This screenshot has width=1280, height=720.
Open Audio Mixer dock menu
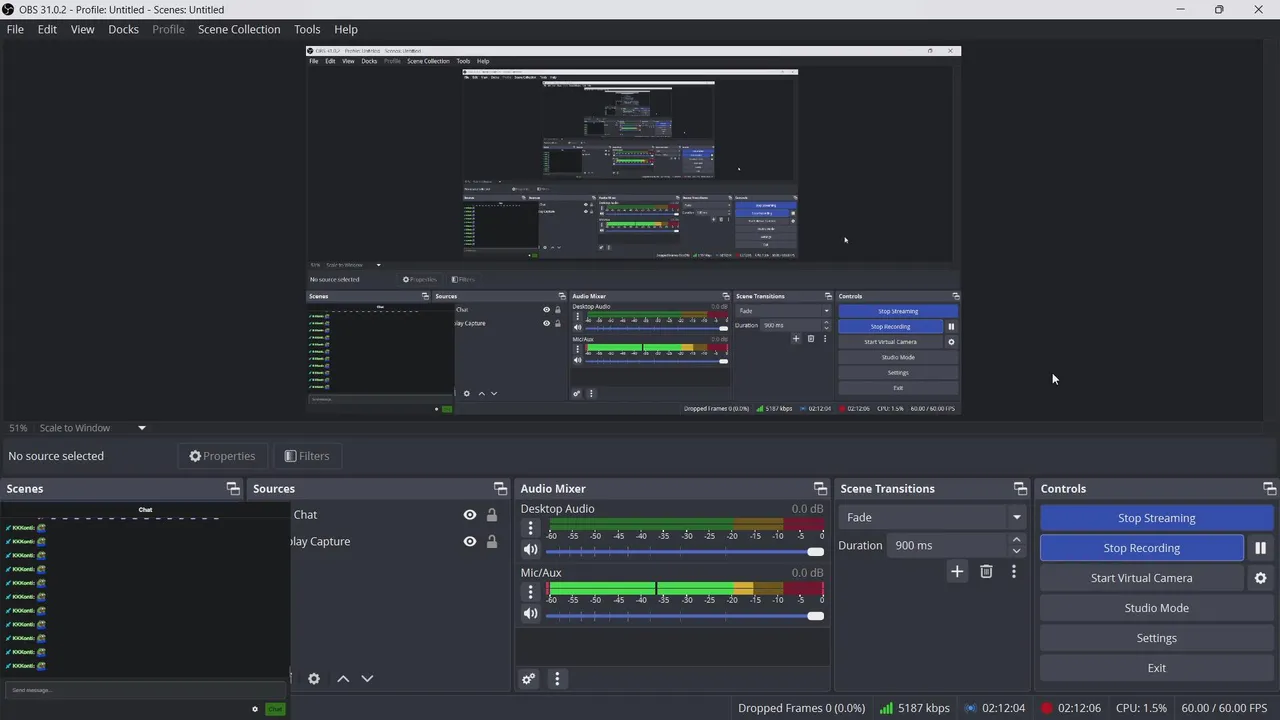[557, 679]
